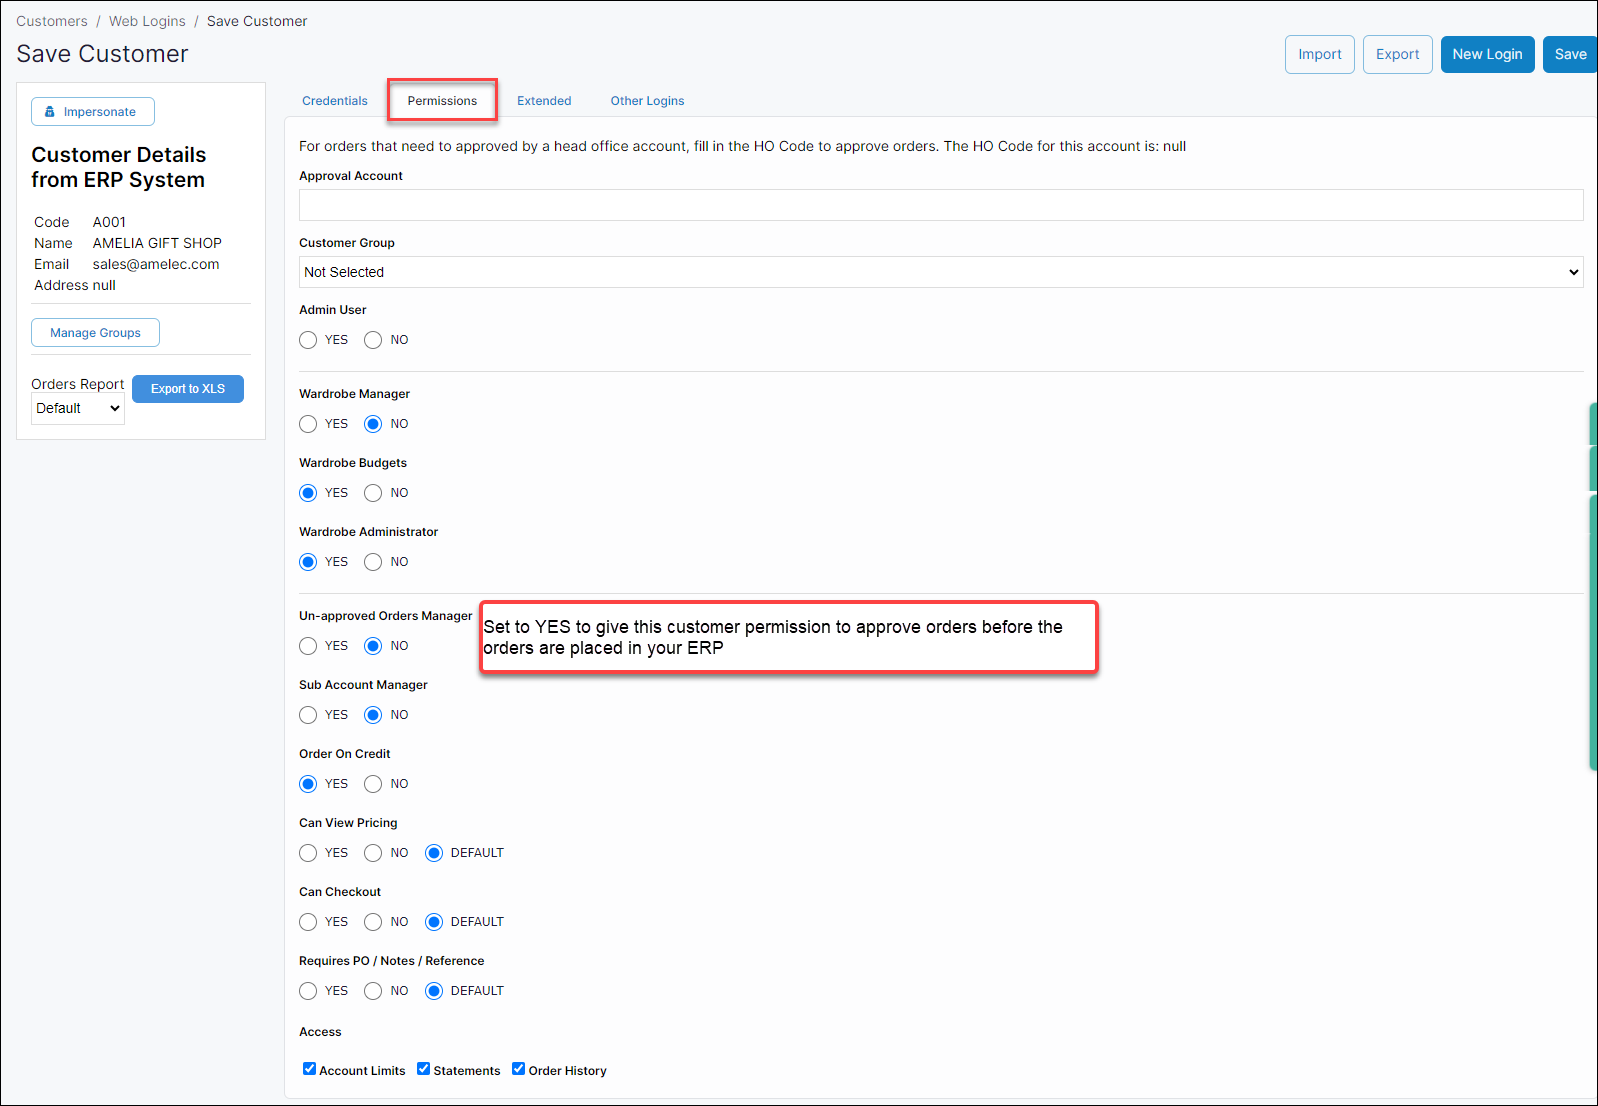Screen dimensions: 1598x1106
Task: Open the Extended tab
Action: click(x=544, y=101)
